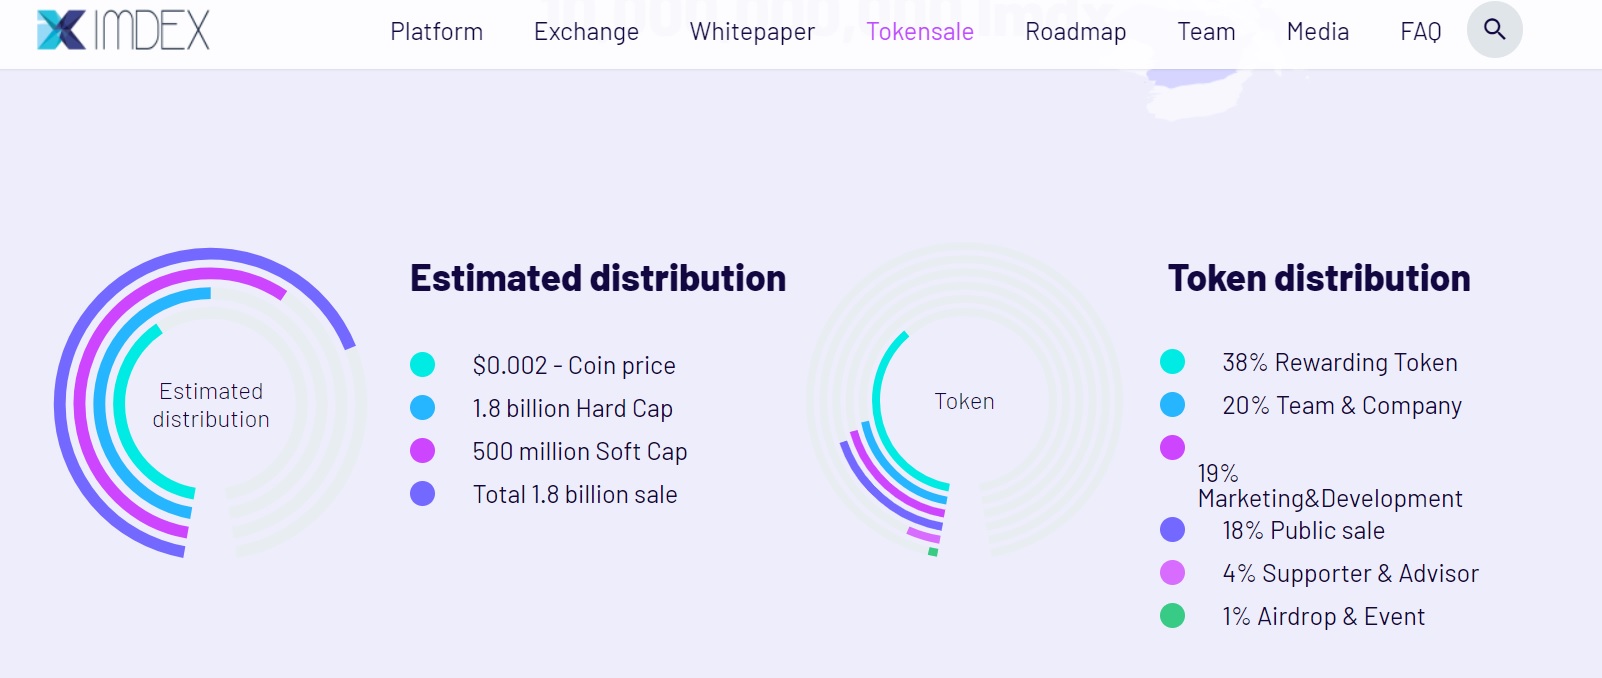The width and height of the screenshot is (1602, 678).
Task: Click the purple dot beside Total sale
Action: coord(423,494)
